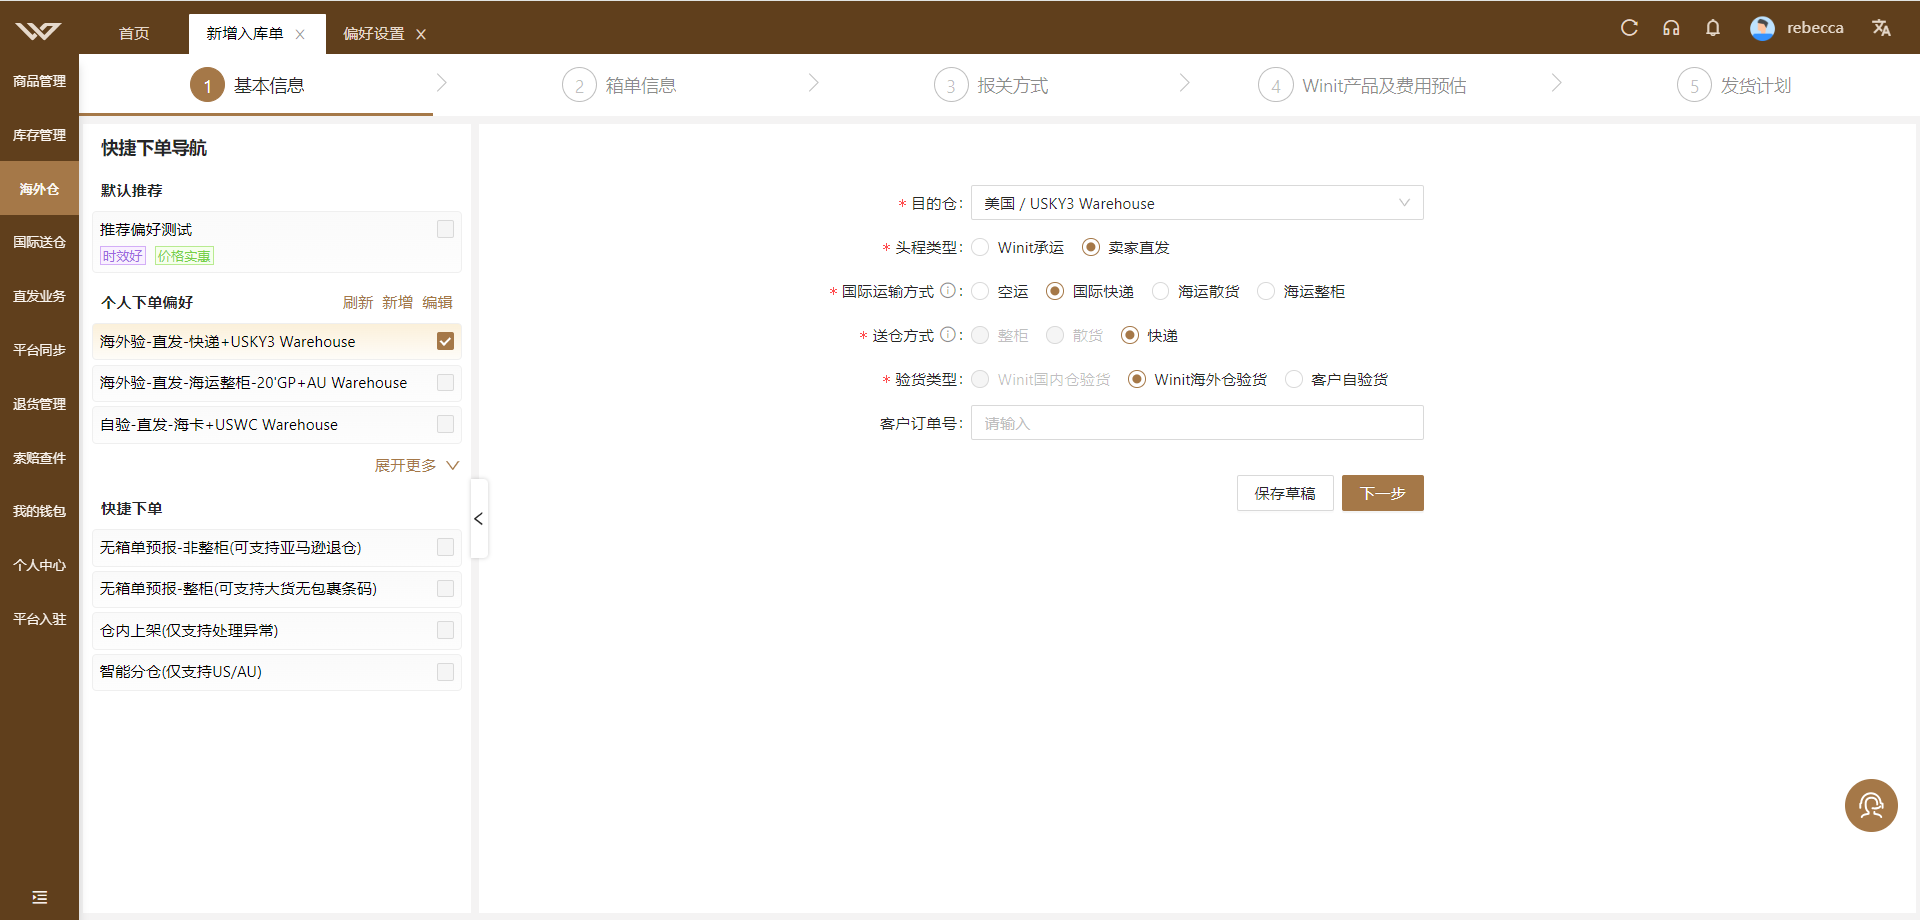Click 新增 link in 个人下单偏好
The width and height of the screenshot is (1920, 920).
coord(397,302)
